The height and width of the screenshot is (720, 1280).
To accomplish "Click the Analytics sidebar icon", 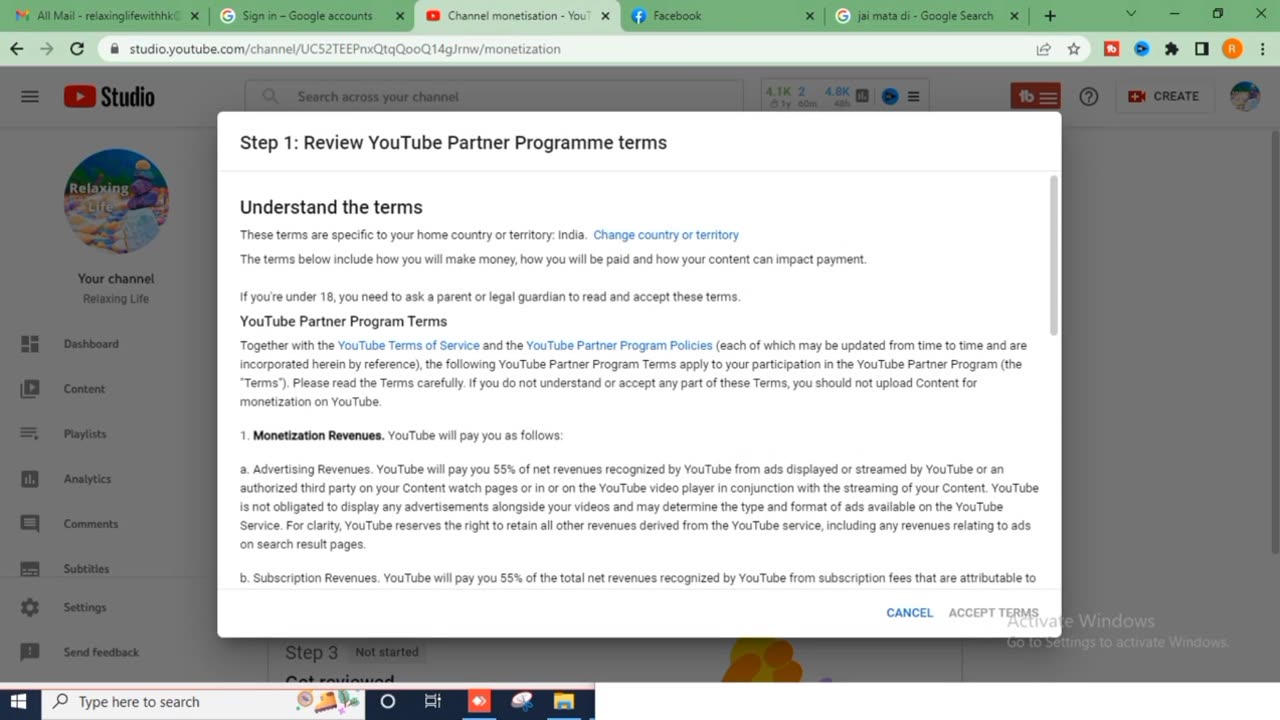I will pyautogui.click(x=30, y=479).
